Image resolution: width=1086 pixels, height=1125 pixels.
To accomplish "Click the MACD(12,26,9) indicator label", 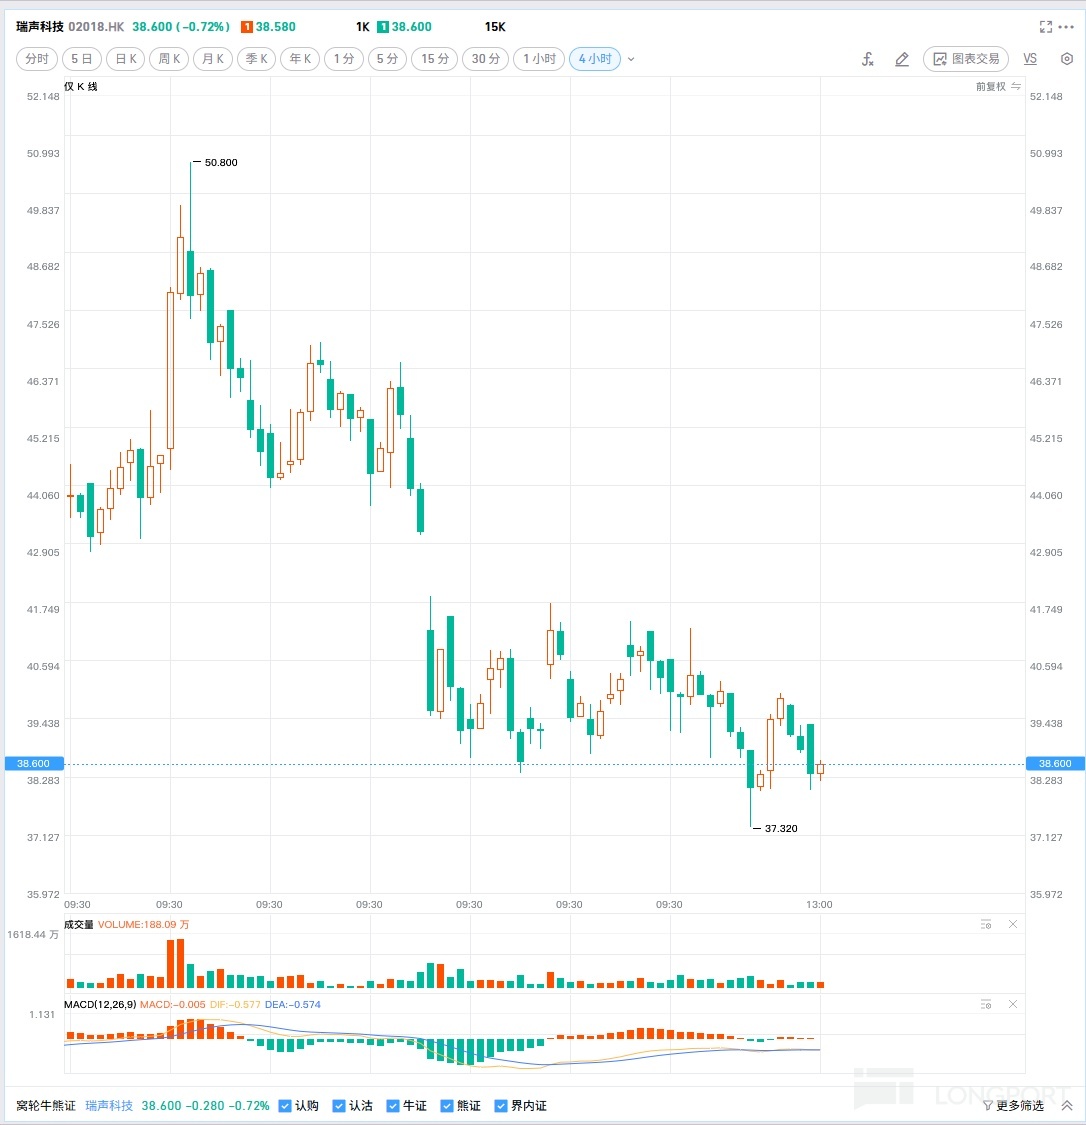I will coord(100,1004).
